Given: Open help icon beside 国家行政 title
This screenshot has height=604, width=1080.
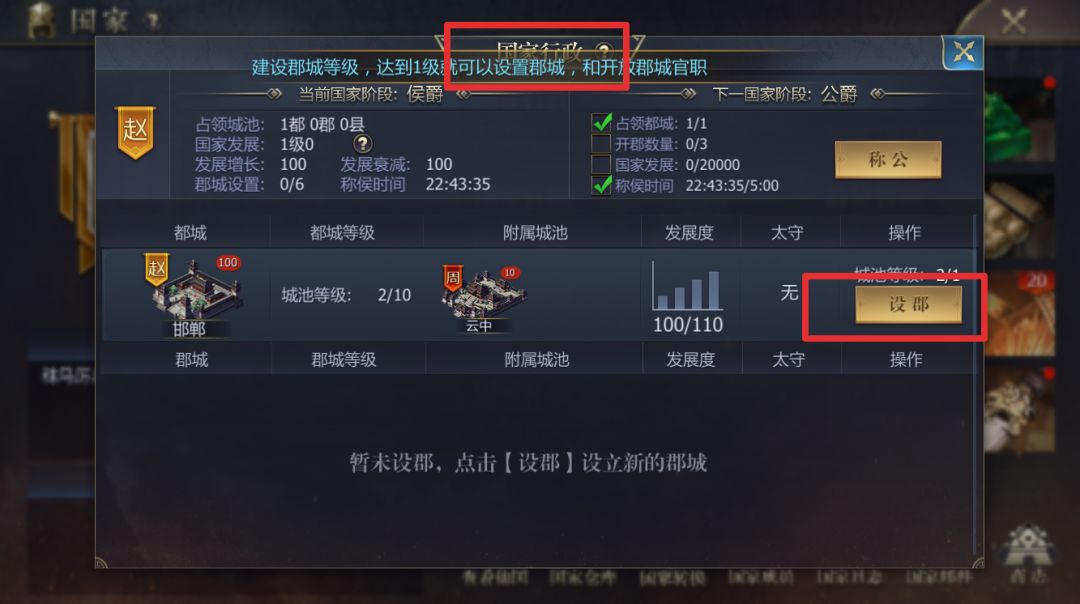Looking at the screenshot, I should point(604,50).
